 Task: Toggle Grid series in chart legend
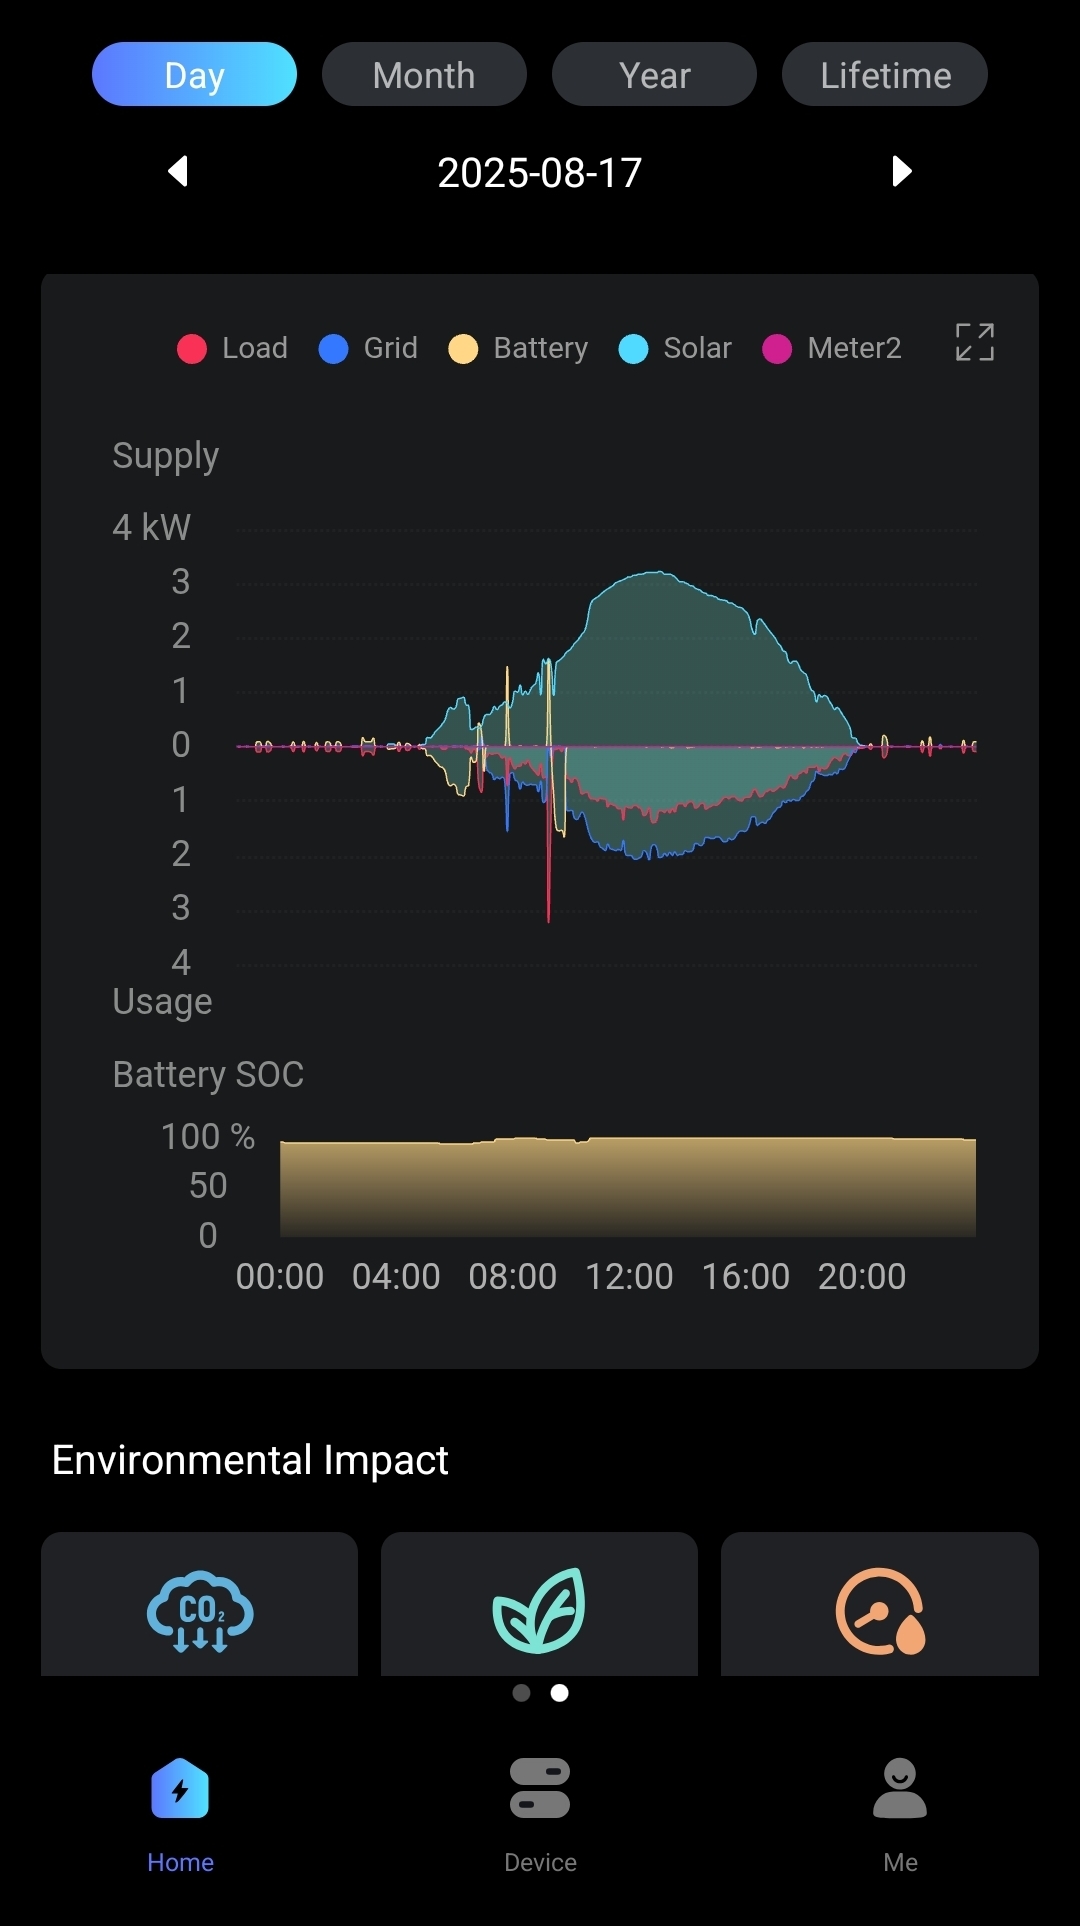point(368,348)
